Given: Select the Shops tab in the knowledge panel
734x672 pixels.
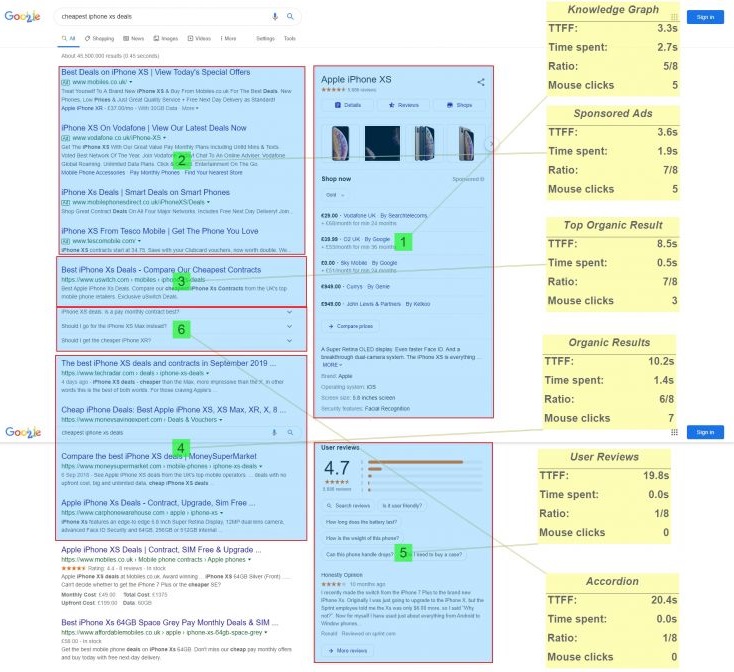Looking at the screenshot, I should tap(459, 105).
